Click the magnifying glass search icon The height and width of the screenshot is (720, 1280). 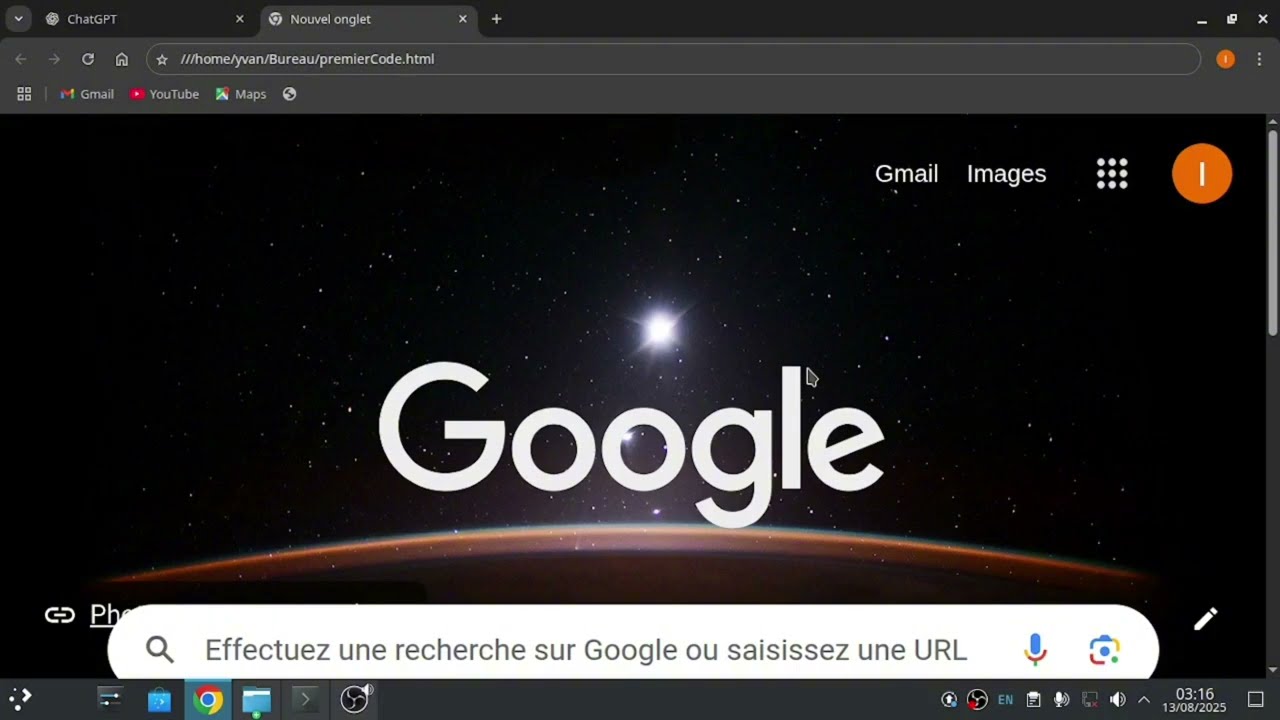coord(160,650)
